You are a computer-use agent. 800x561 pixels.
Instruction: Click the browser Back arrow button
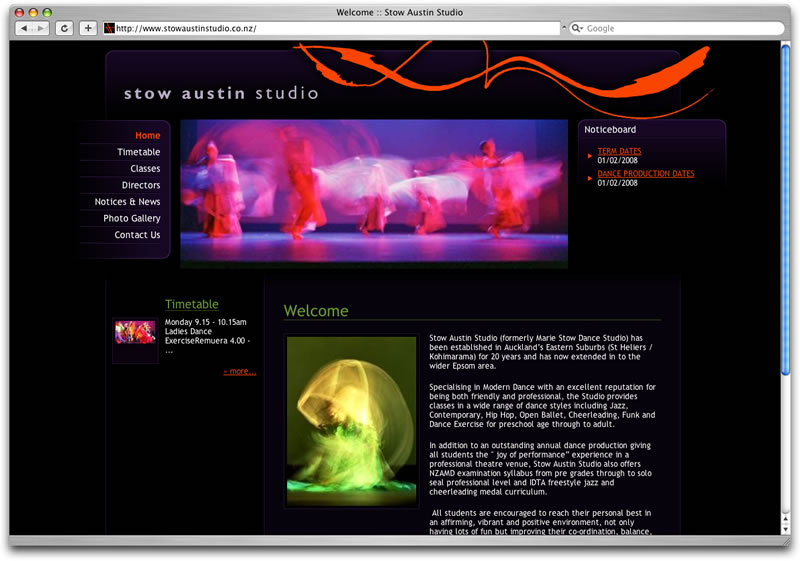click(25, 28)
